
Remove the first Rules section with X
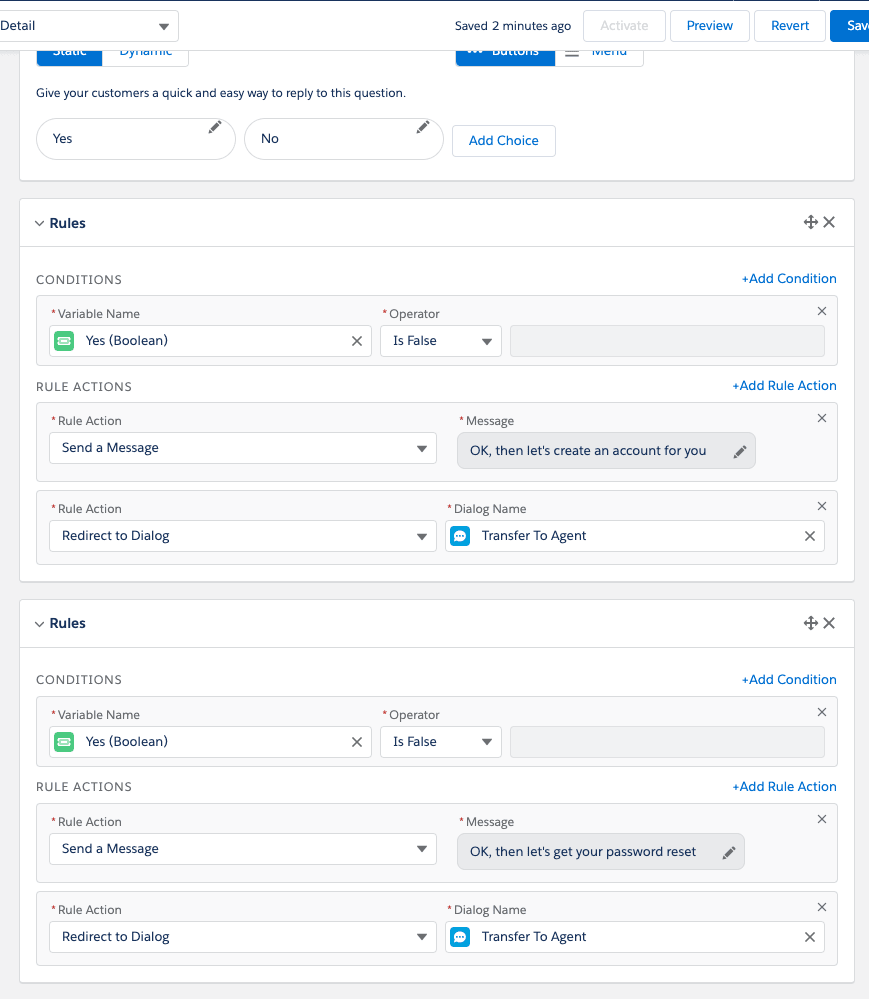pos(829,222)
